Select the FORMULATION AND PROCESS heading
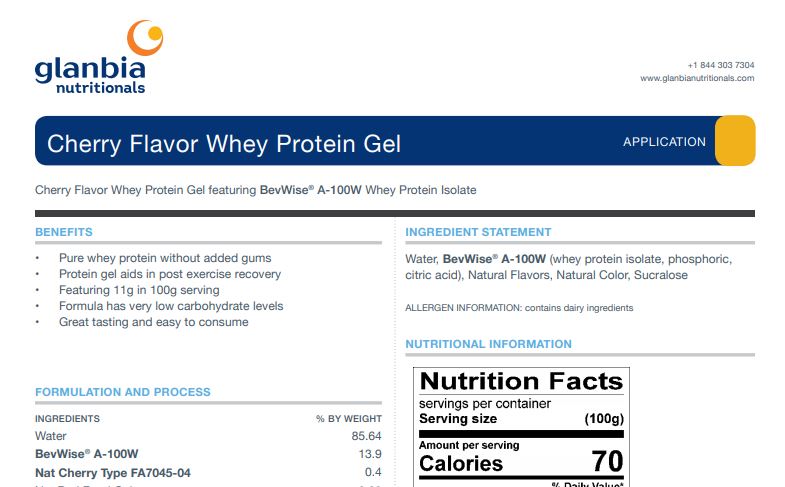This screenshot has width=785, height=487. tap(123, 392)
